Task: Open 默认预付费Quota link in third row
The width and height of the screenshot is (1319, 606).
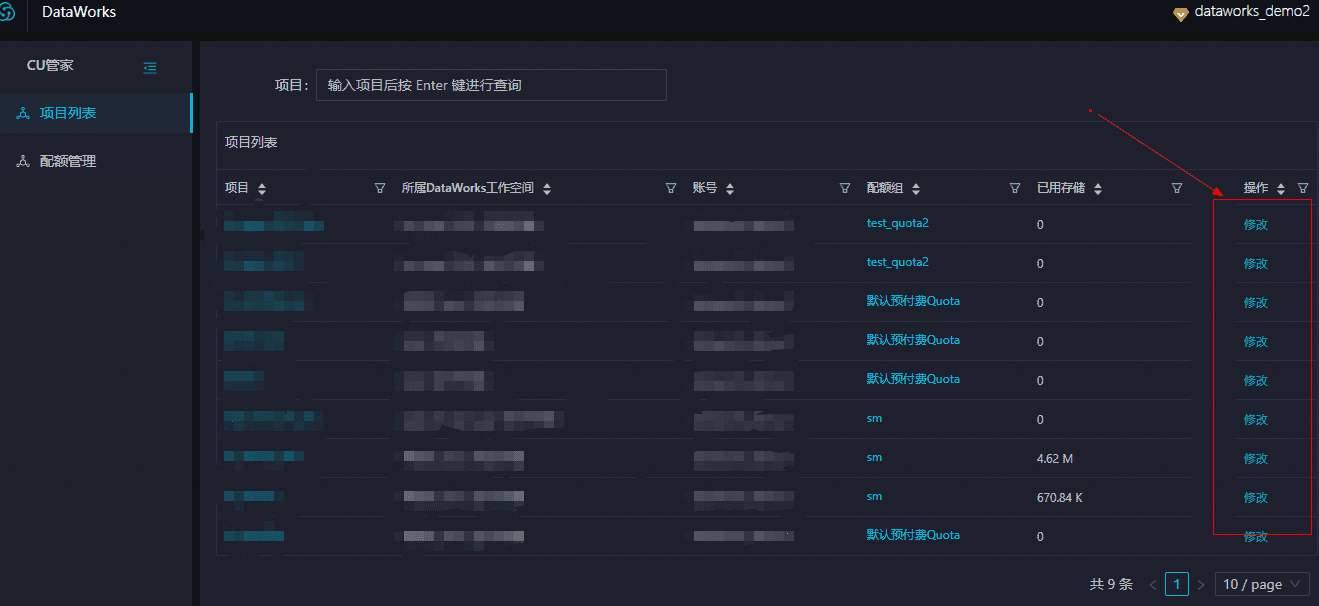Action: [913, 301]
